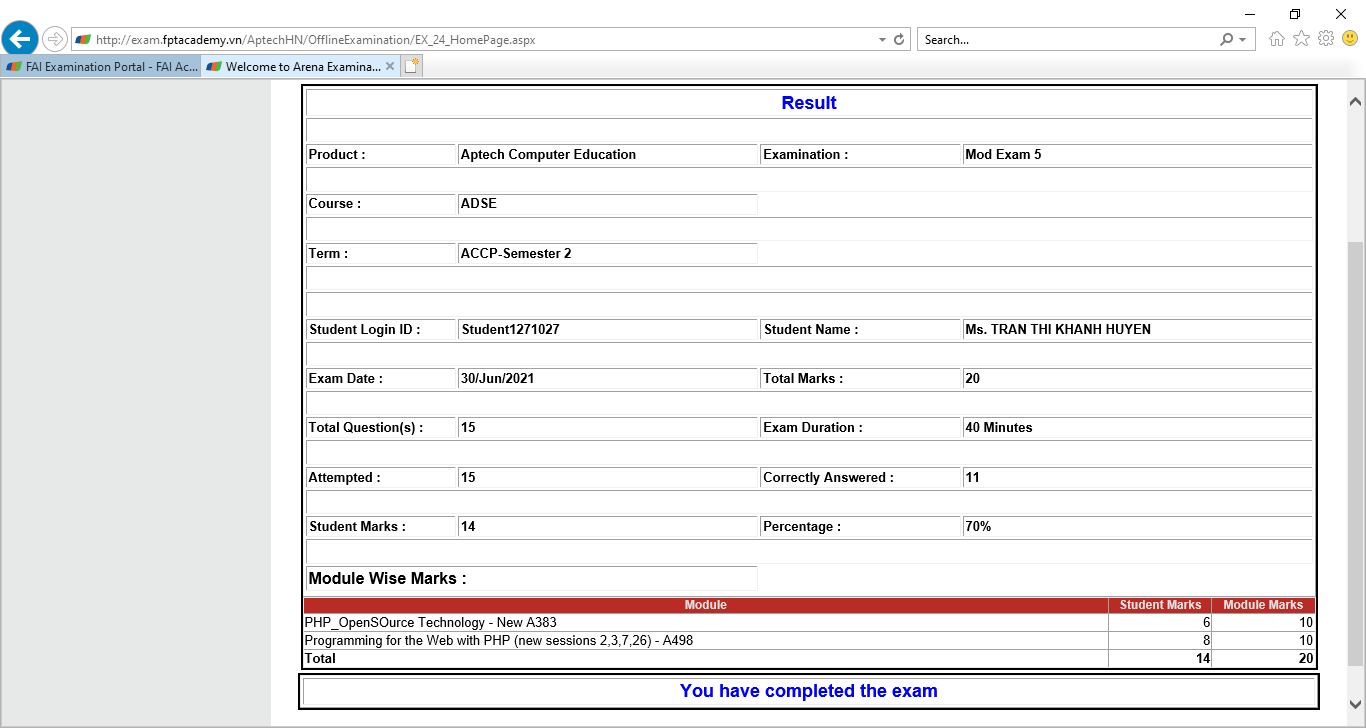Click the vertical scrollbar thumb
The height and width of the screenshot is (728, 1366).
(x=1356, y=453)
